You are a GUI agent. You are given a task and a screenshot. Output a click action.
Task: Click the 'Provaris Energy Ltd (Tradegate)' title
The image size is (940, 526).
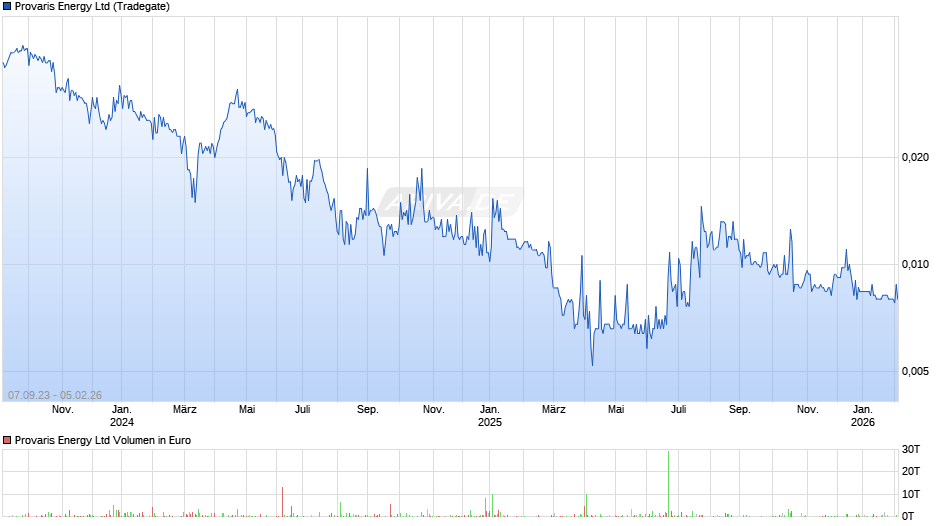[92, 7]
